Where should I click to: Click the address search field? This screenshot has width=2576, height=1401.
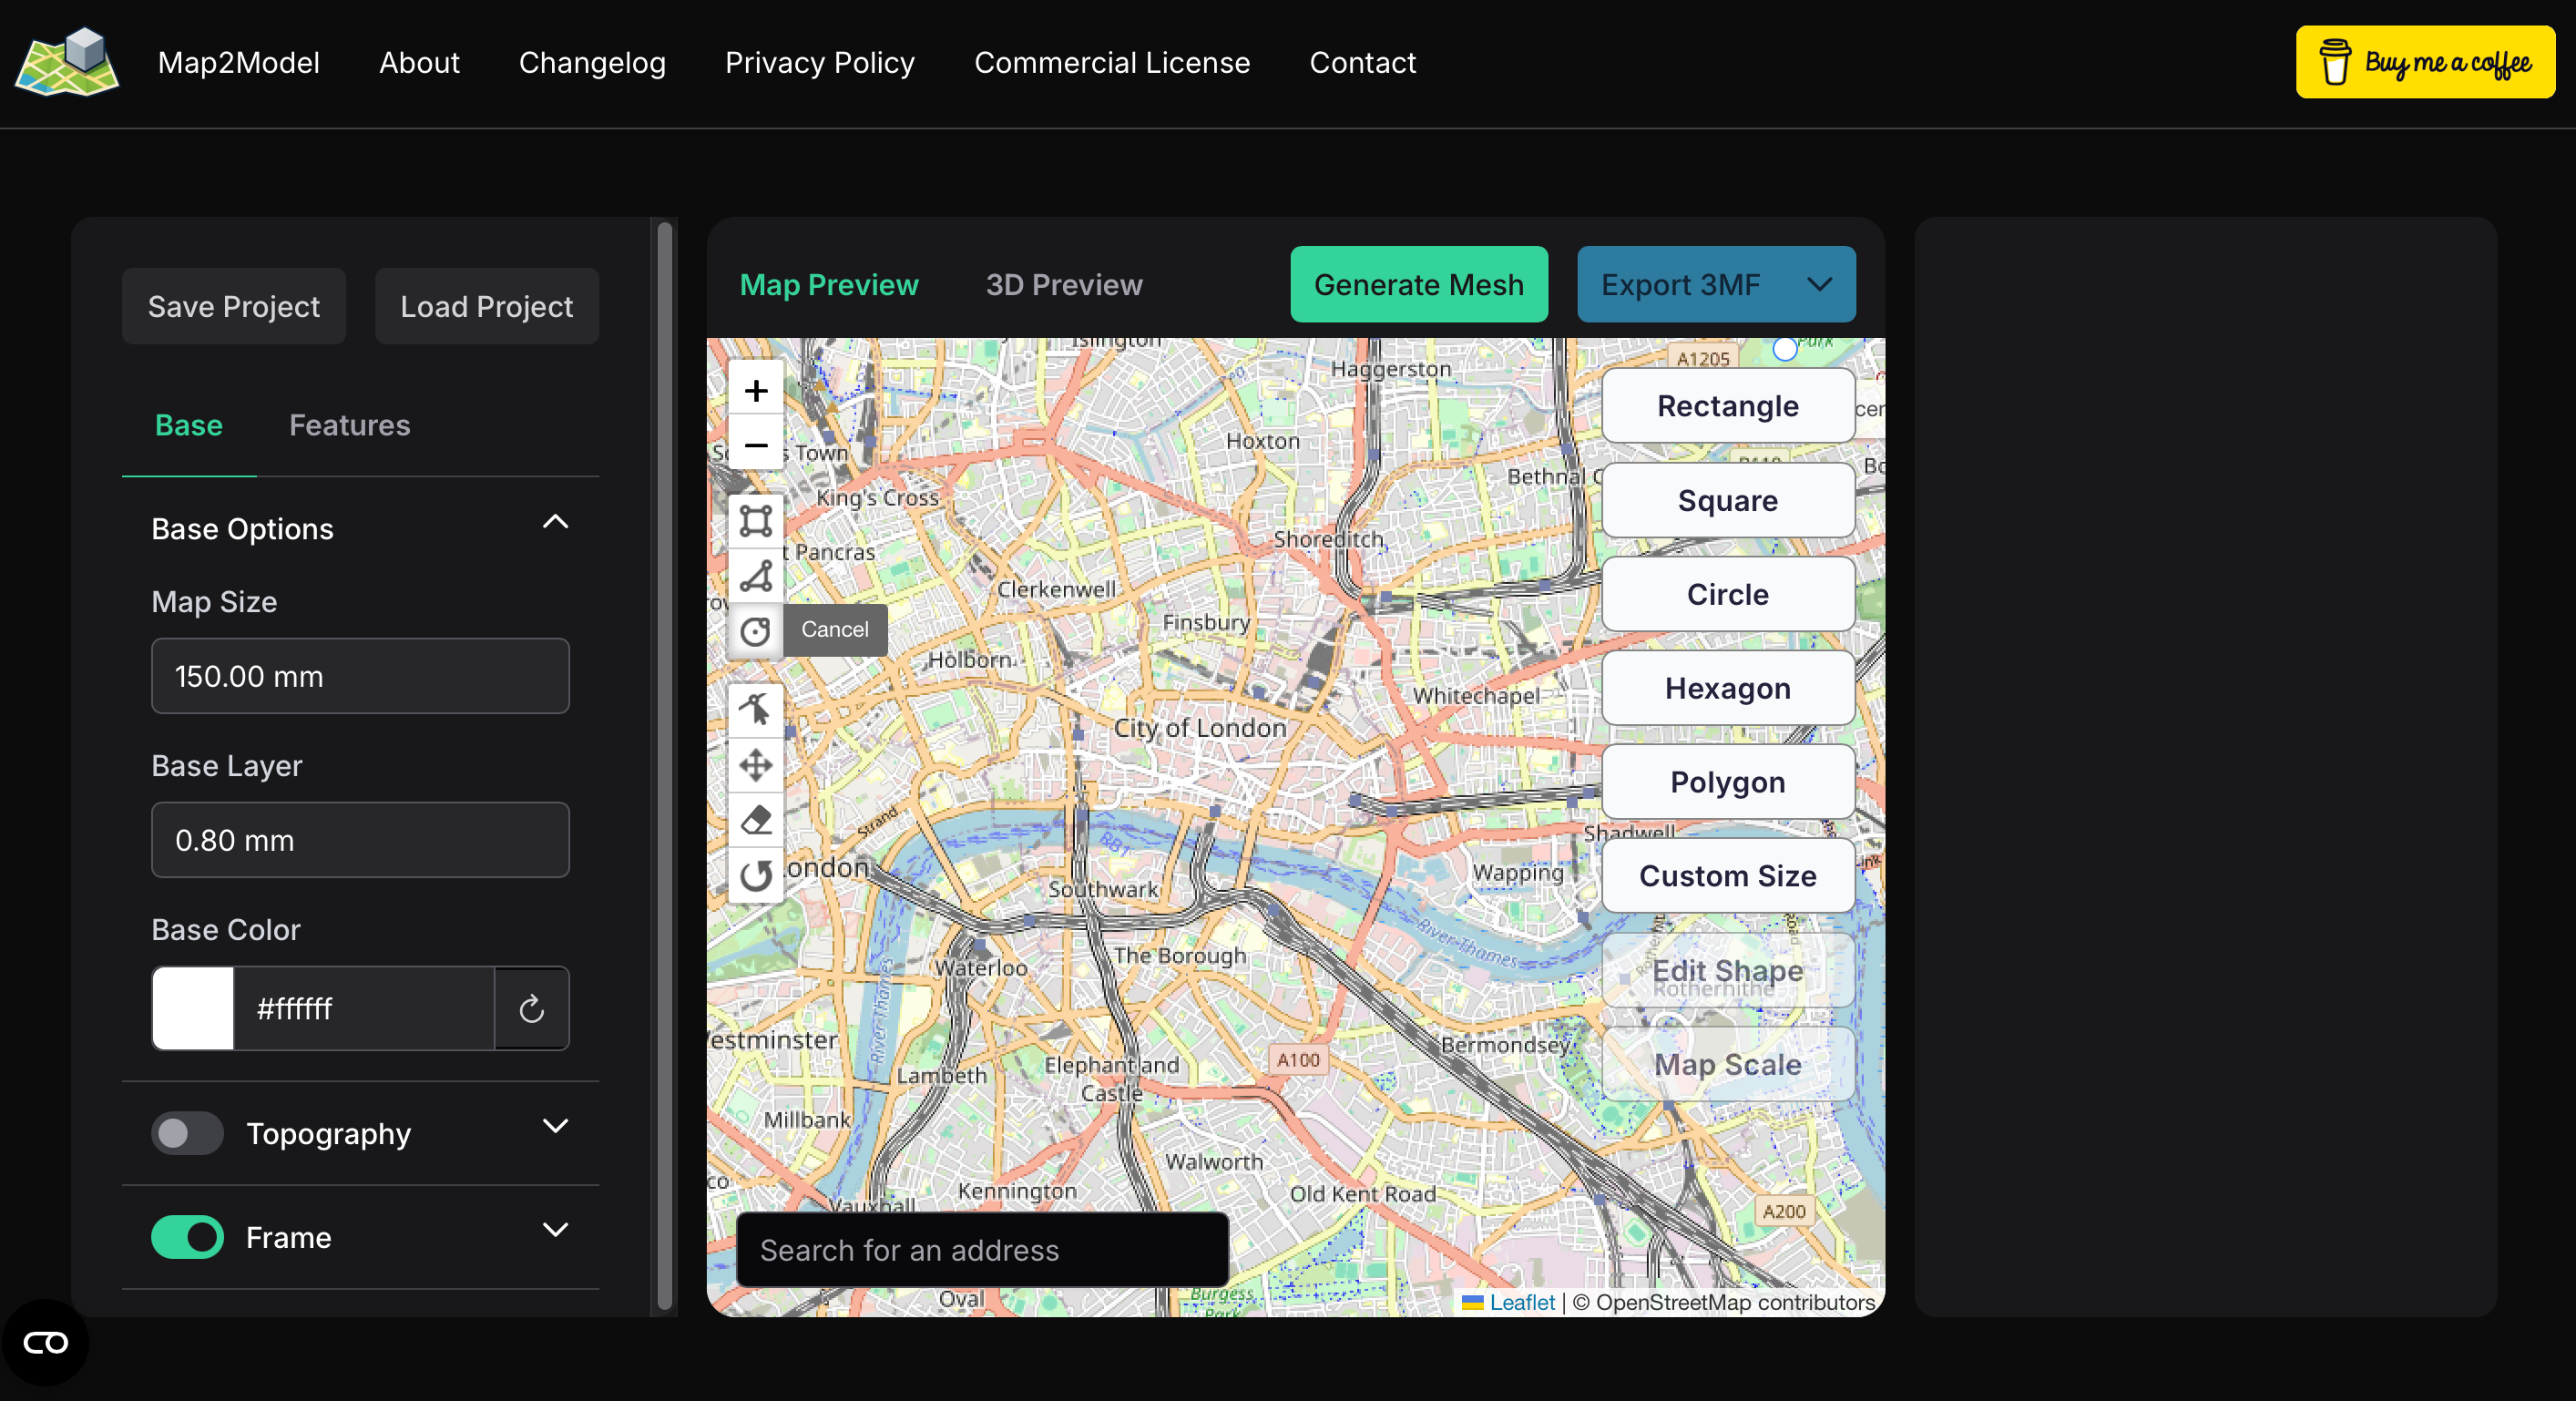tap(982, 1250)
